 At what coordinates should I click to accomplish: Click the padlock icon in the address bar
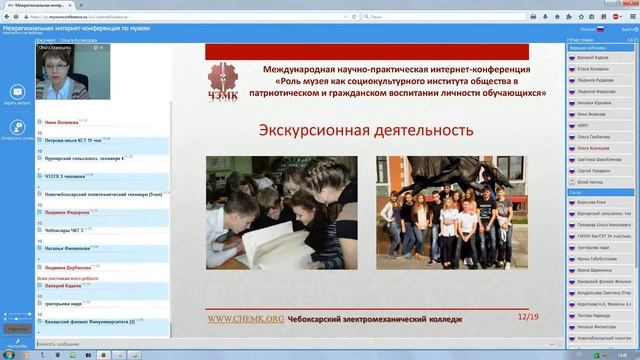pos(26,17)
